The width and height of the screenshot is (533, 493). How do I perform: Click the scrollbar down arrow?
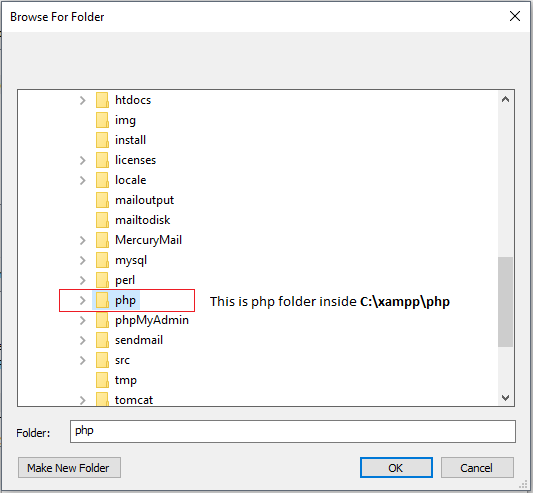505,397
